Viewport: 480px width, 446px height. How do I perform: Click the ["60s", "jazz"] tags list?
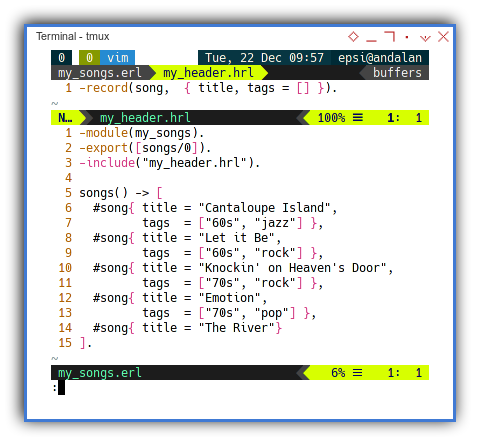(250, 223)
